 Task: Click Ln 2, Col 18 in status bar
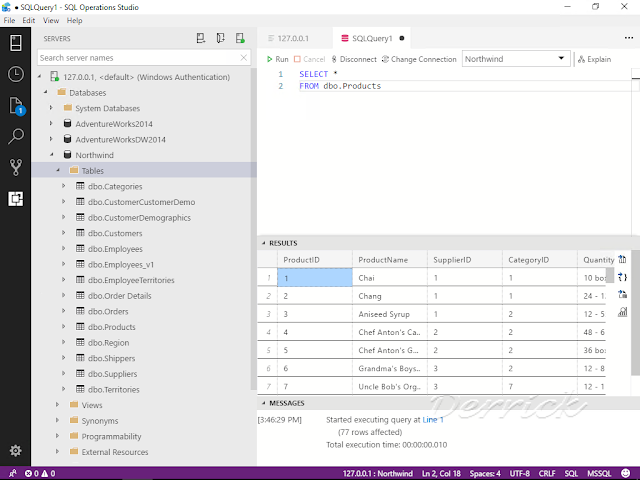pos(441,473)
